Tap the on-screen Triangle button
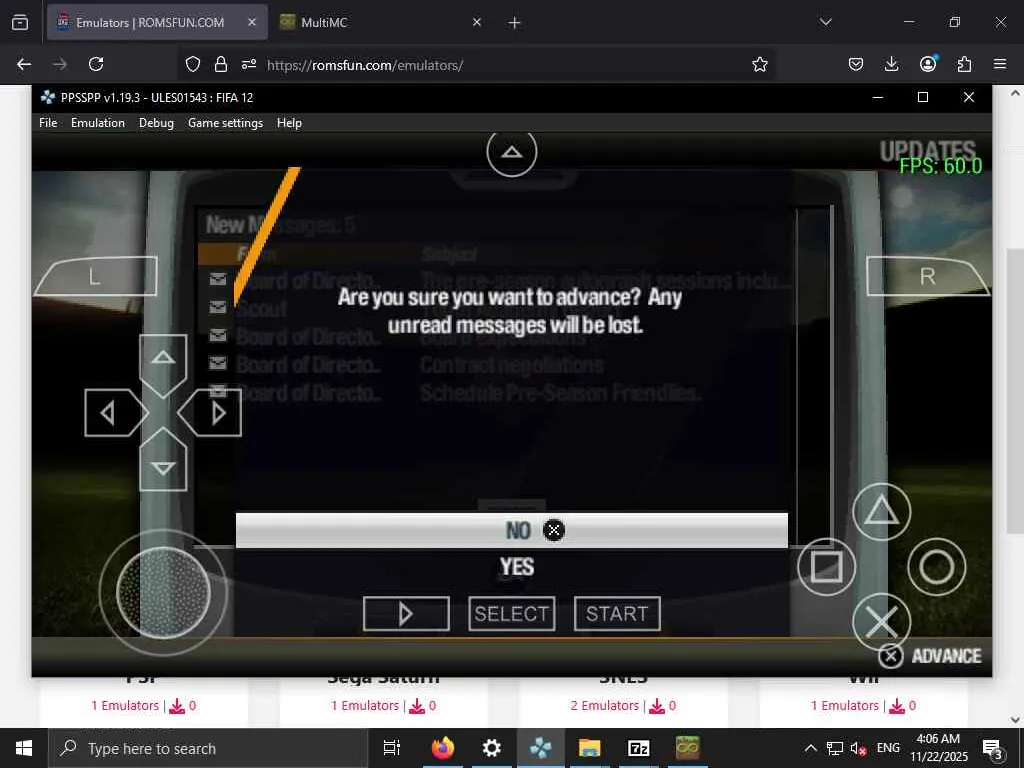The width and height of the screenshot is (1024, 768). [881, 511]
